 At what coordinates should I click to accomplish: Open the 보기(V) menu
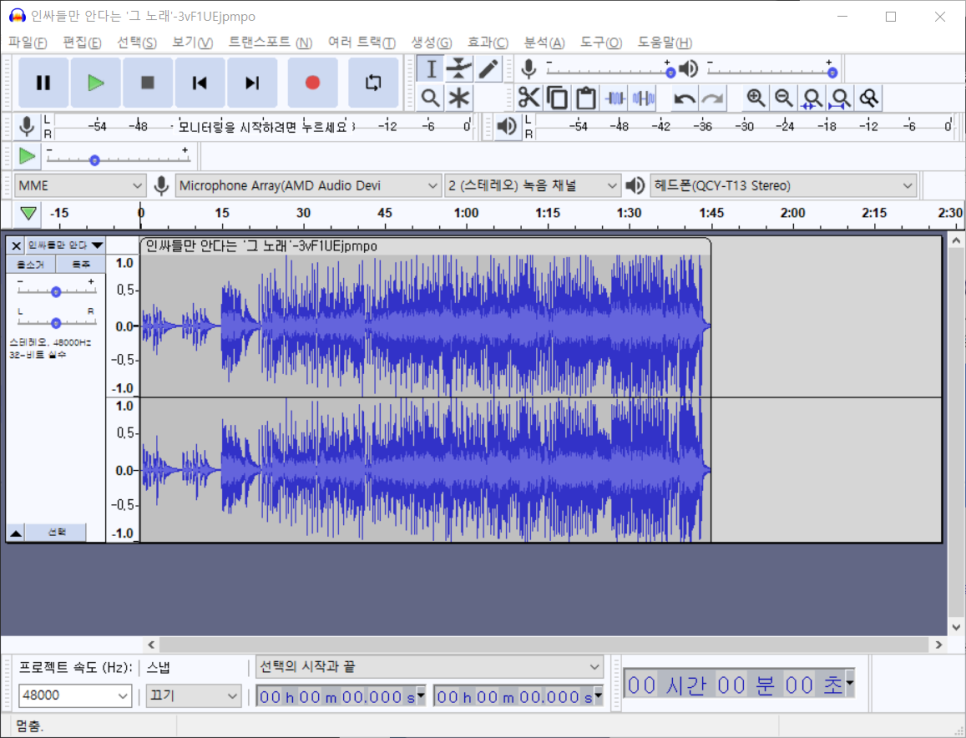click(x=192, y=43)
